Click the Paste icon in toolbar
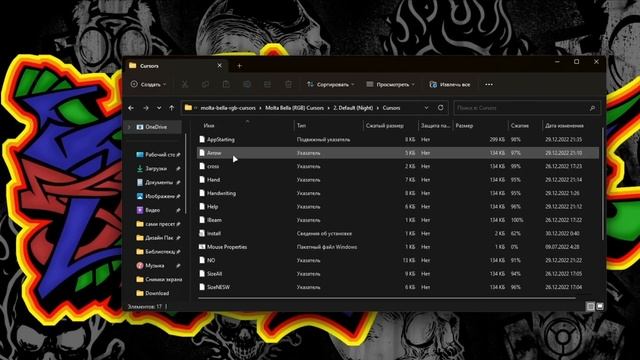This screenshot has height=360, width=640. pos(226,84)
